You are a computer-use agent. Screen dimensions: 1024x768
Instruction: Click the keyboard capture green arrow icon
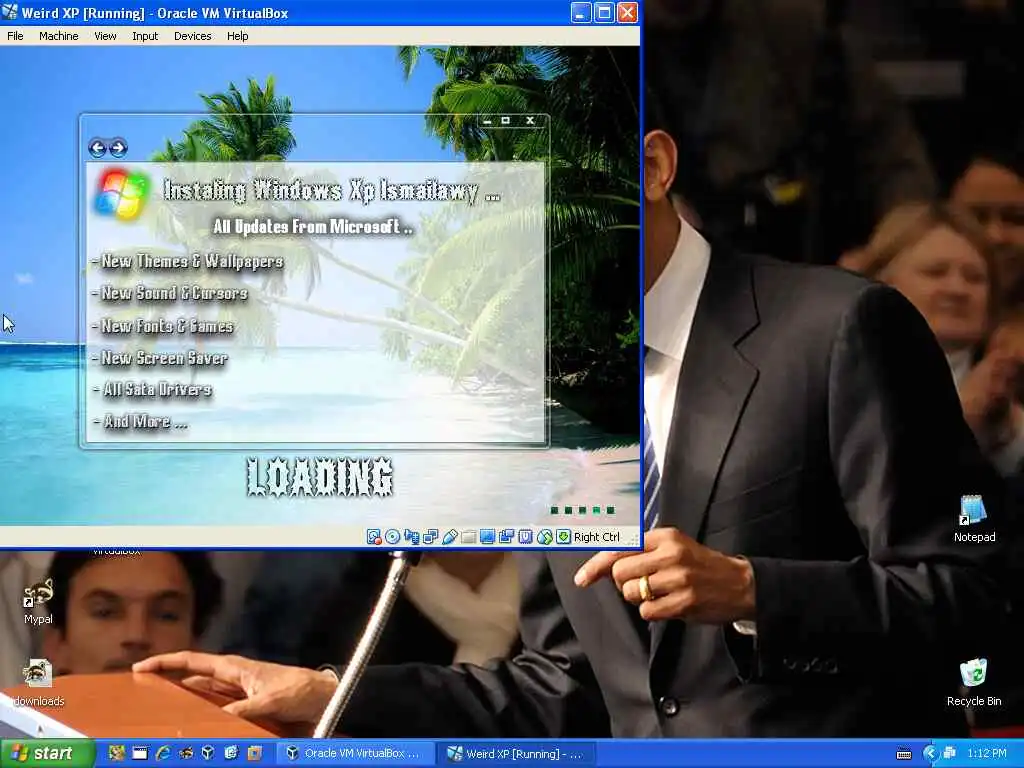pyautogui.click(x=563, y=537)
